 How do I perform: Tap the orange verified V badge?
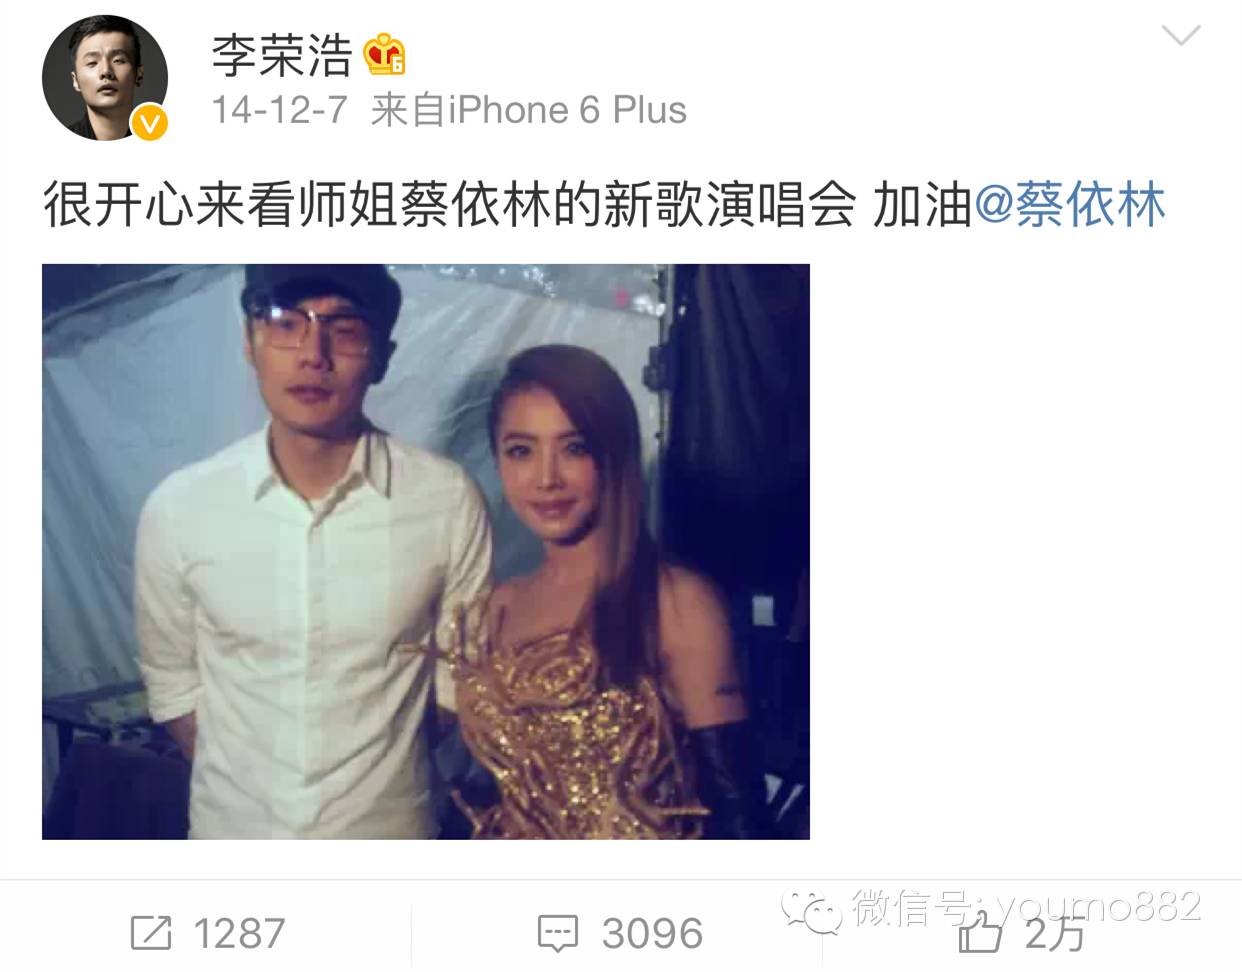(x=149, y=123)
